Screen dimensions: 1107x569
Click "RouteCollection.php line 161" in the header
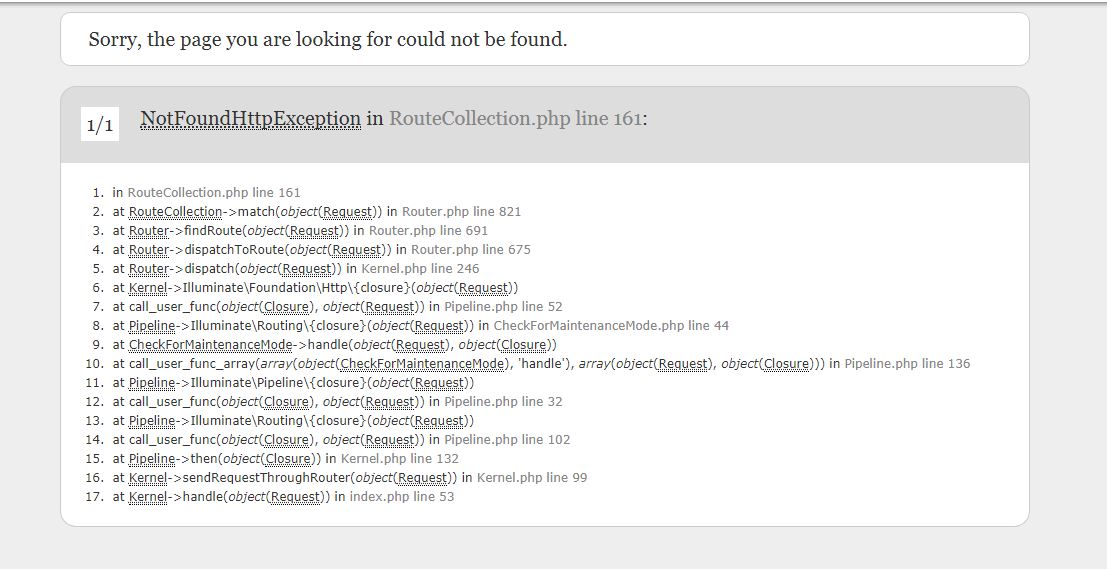[514, 119]
